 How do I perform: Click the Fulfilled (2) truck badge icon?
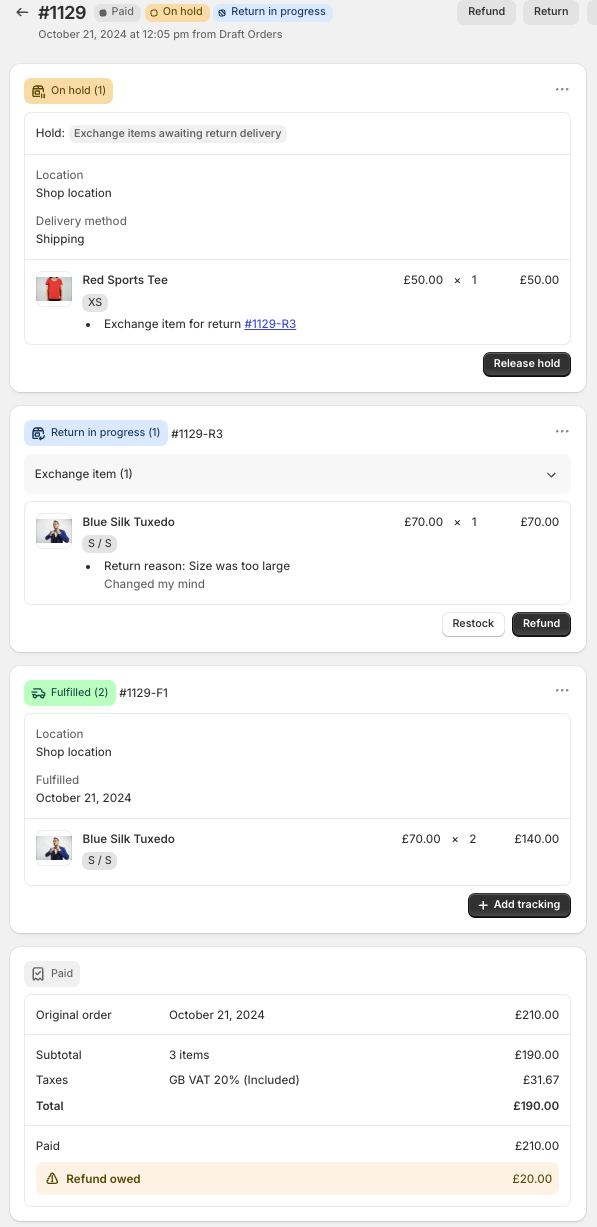click(x=38, y=692)
